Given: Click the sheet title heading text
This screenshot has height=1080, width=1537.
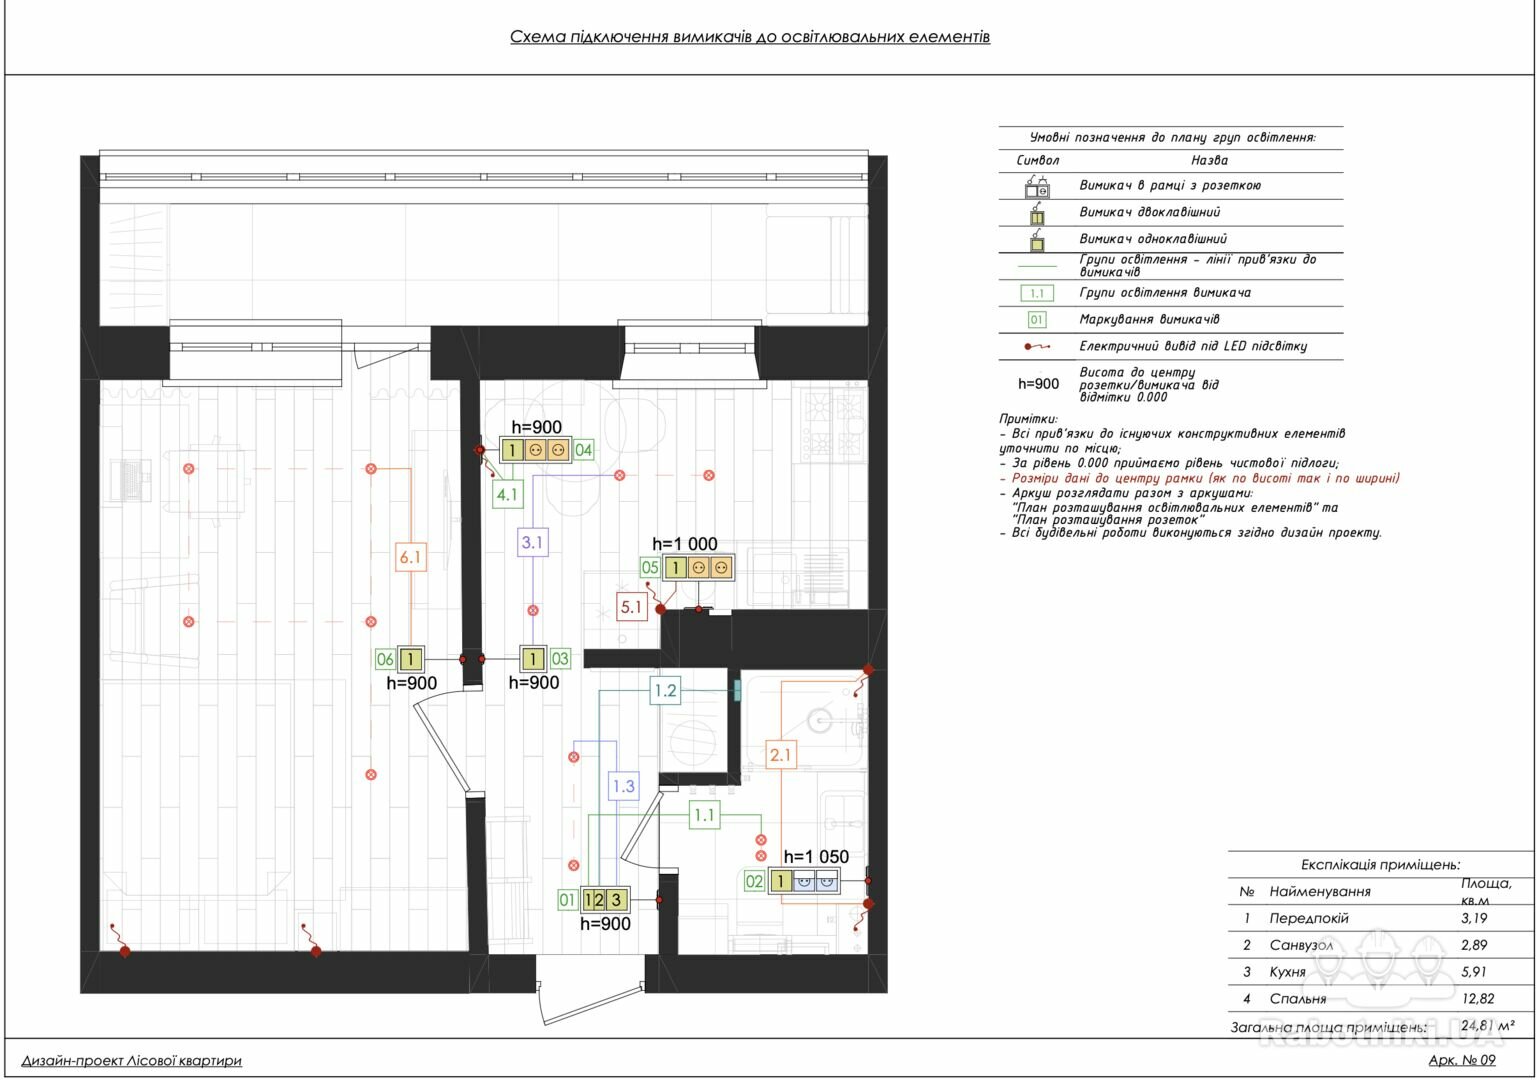Looking at the screenshot, I should coord(750,37).
